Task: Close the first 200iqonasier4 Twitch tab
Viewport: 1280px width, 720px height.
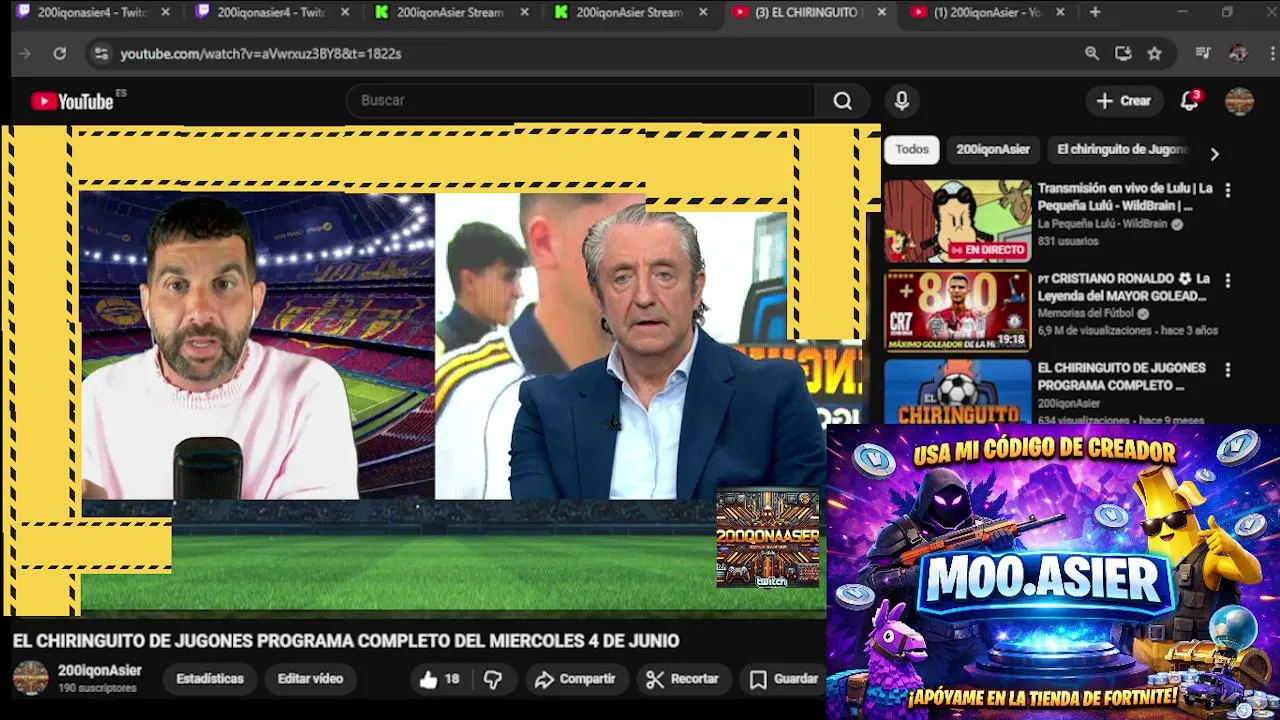Action: point(165,12)
